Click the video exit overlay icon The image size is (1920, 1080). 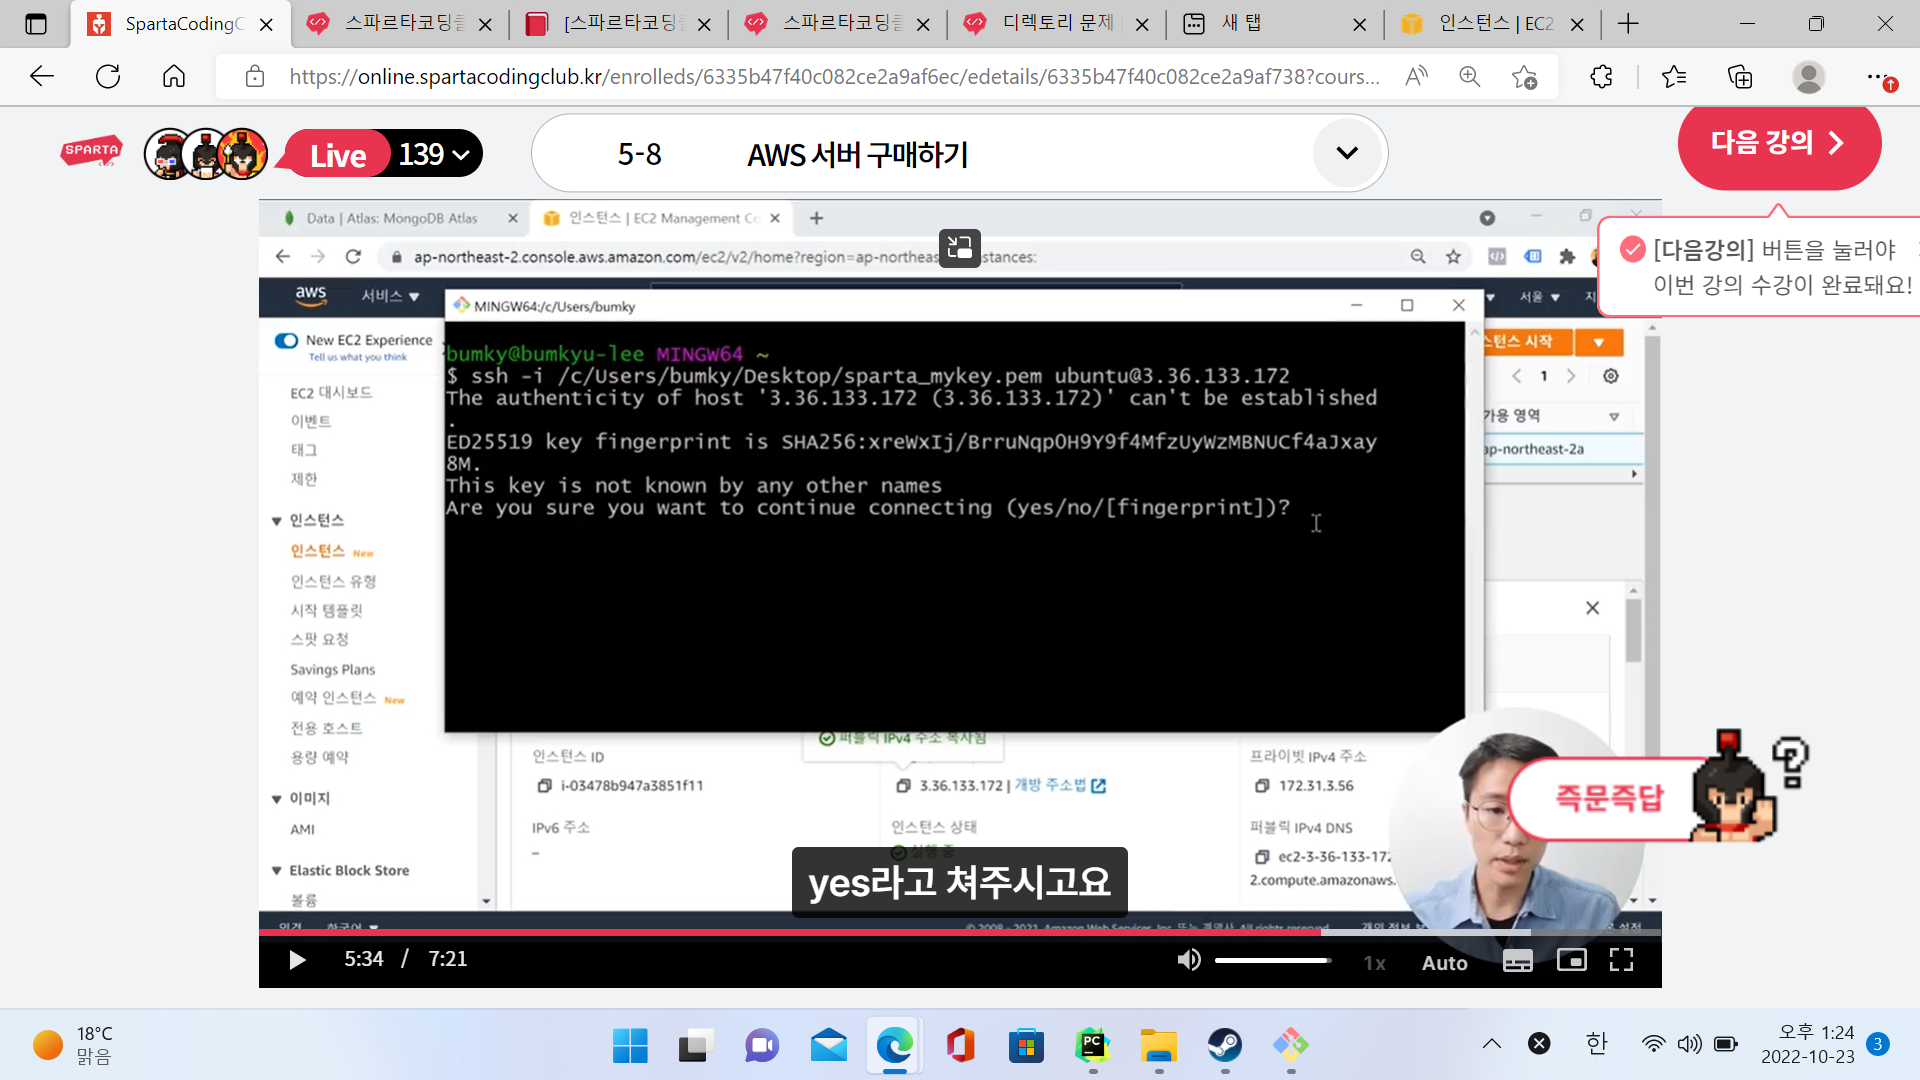tap(960, 248)
